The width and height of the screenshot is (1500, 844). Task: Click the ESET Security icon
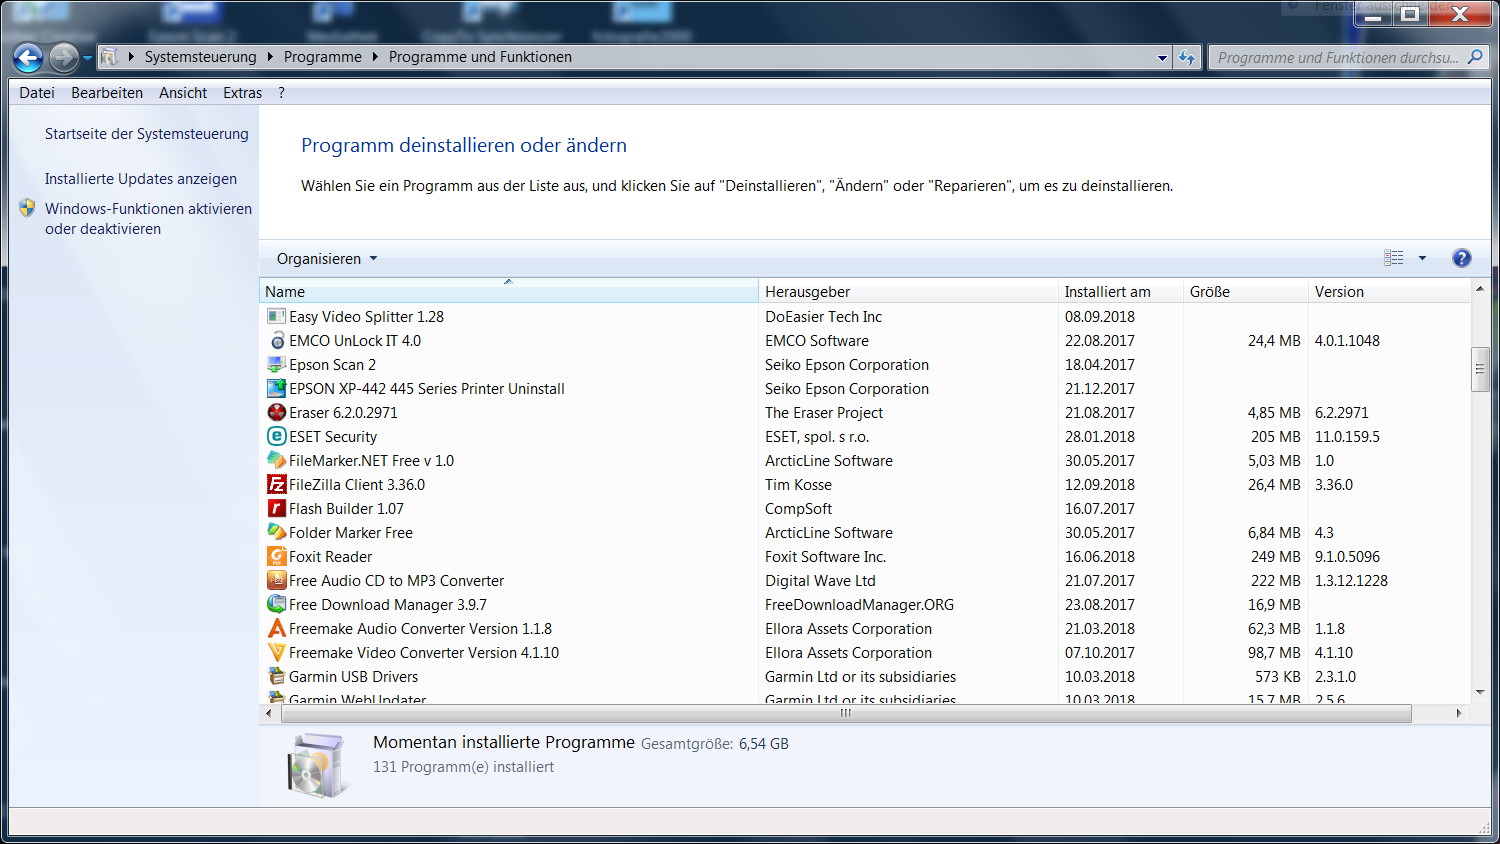pos(277,436)
